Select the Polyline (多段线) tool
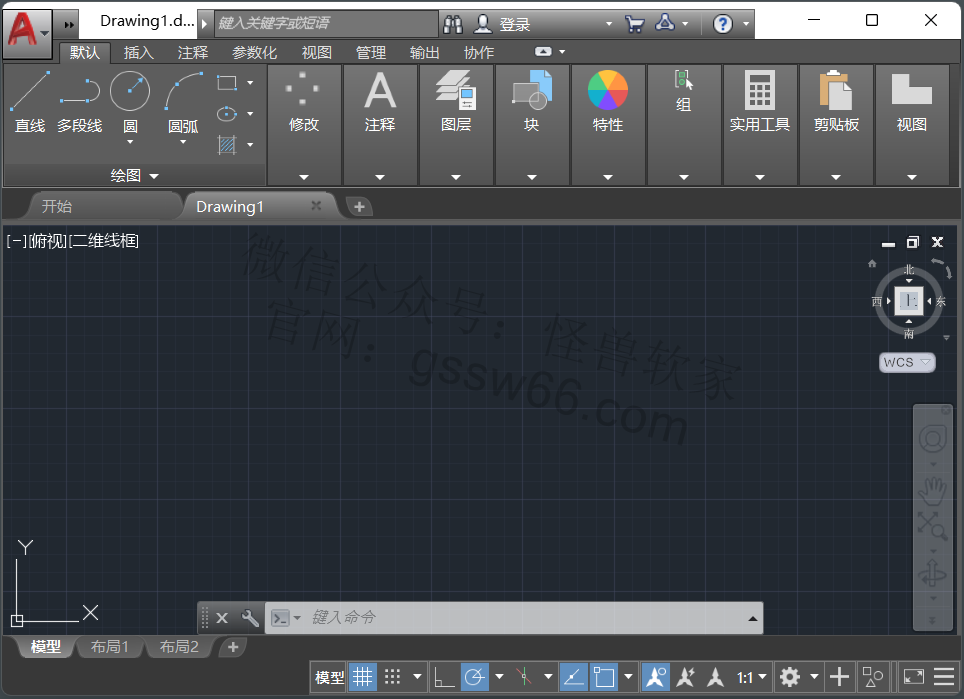This screenshot has height=699, width=964. [79, 102]
